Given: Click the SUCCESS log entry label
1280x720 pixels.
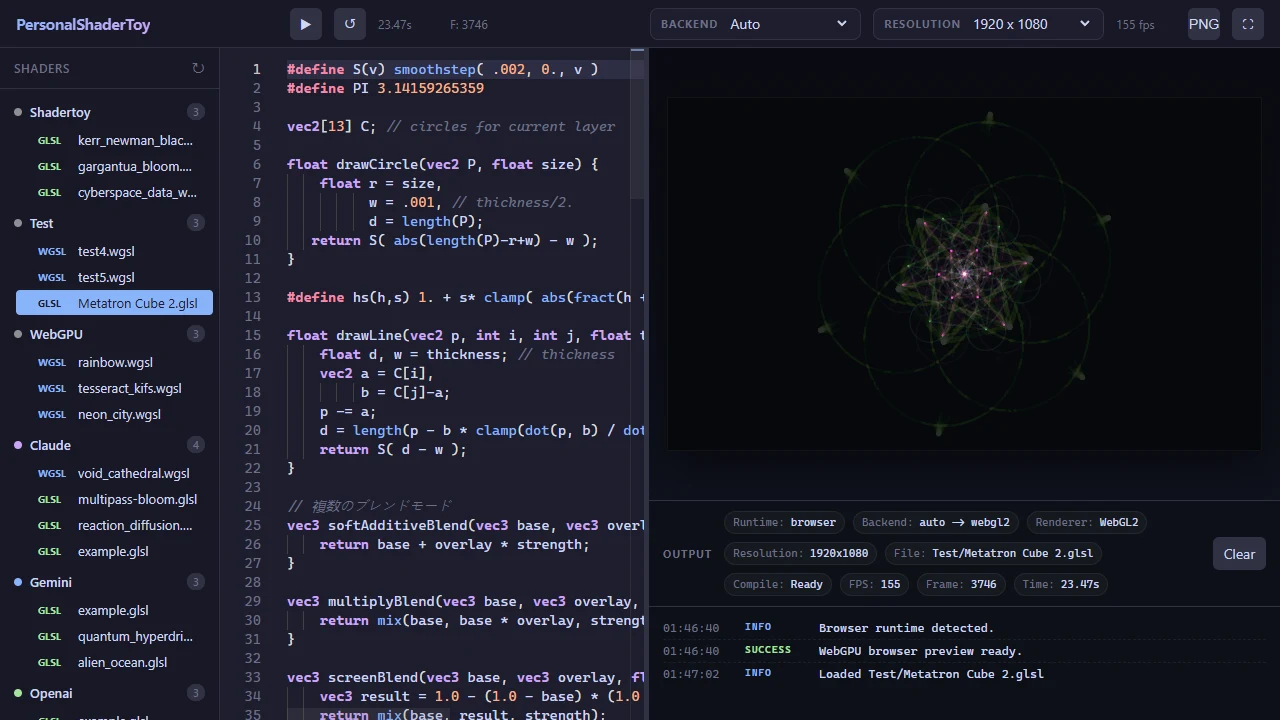Looking at the screenshot, I should coord(768,650).
